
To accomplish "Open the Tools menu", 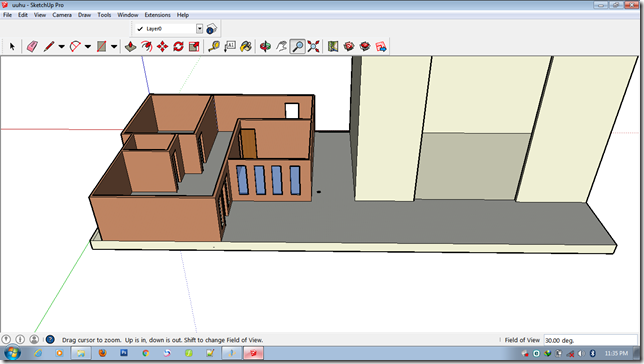I will 104,15.
